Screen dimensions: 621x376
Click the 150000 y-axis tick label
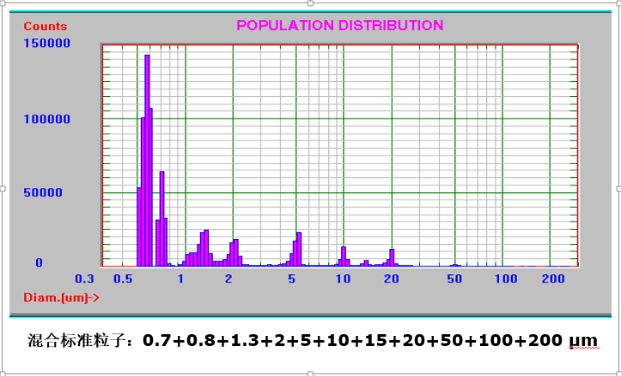pos(47,43)
